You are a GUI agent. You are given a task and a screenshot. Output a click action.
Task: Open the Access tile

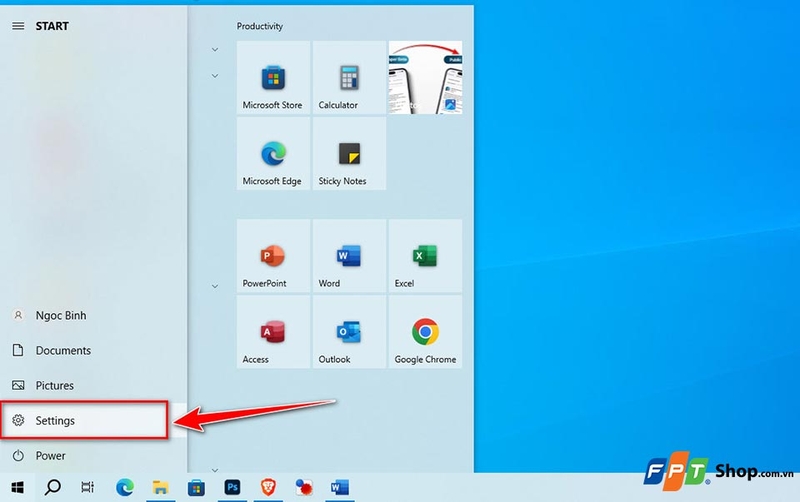pyautogui.click(x=273, y=332)
